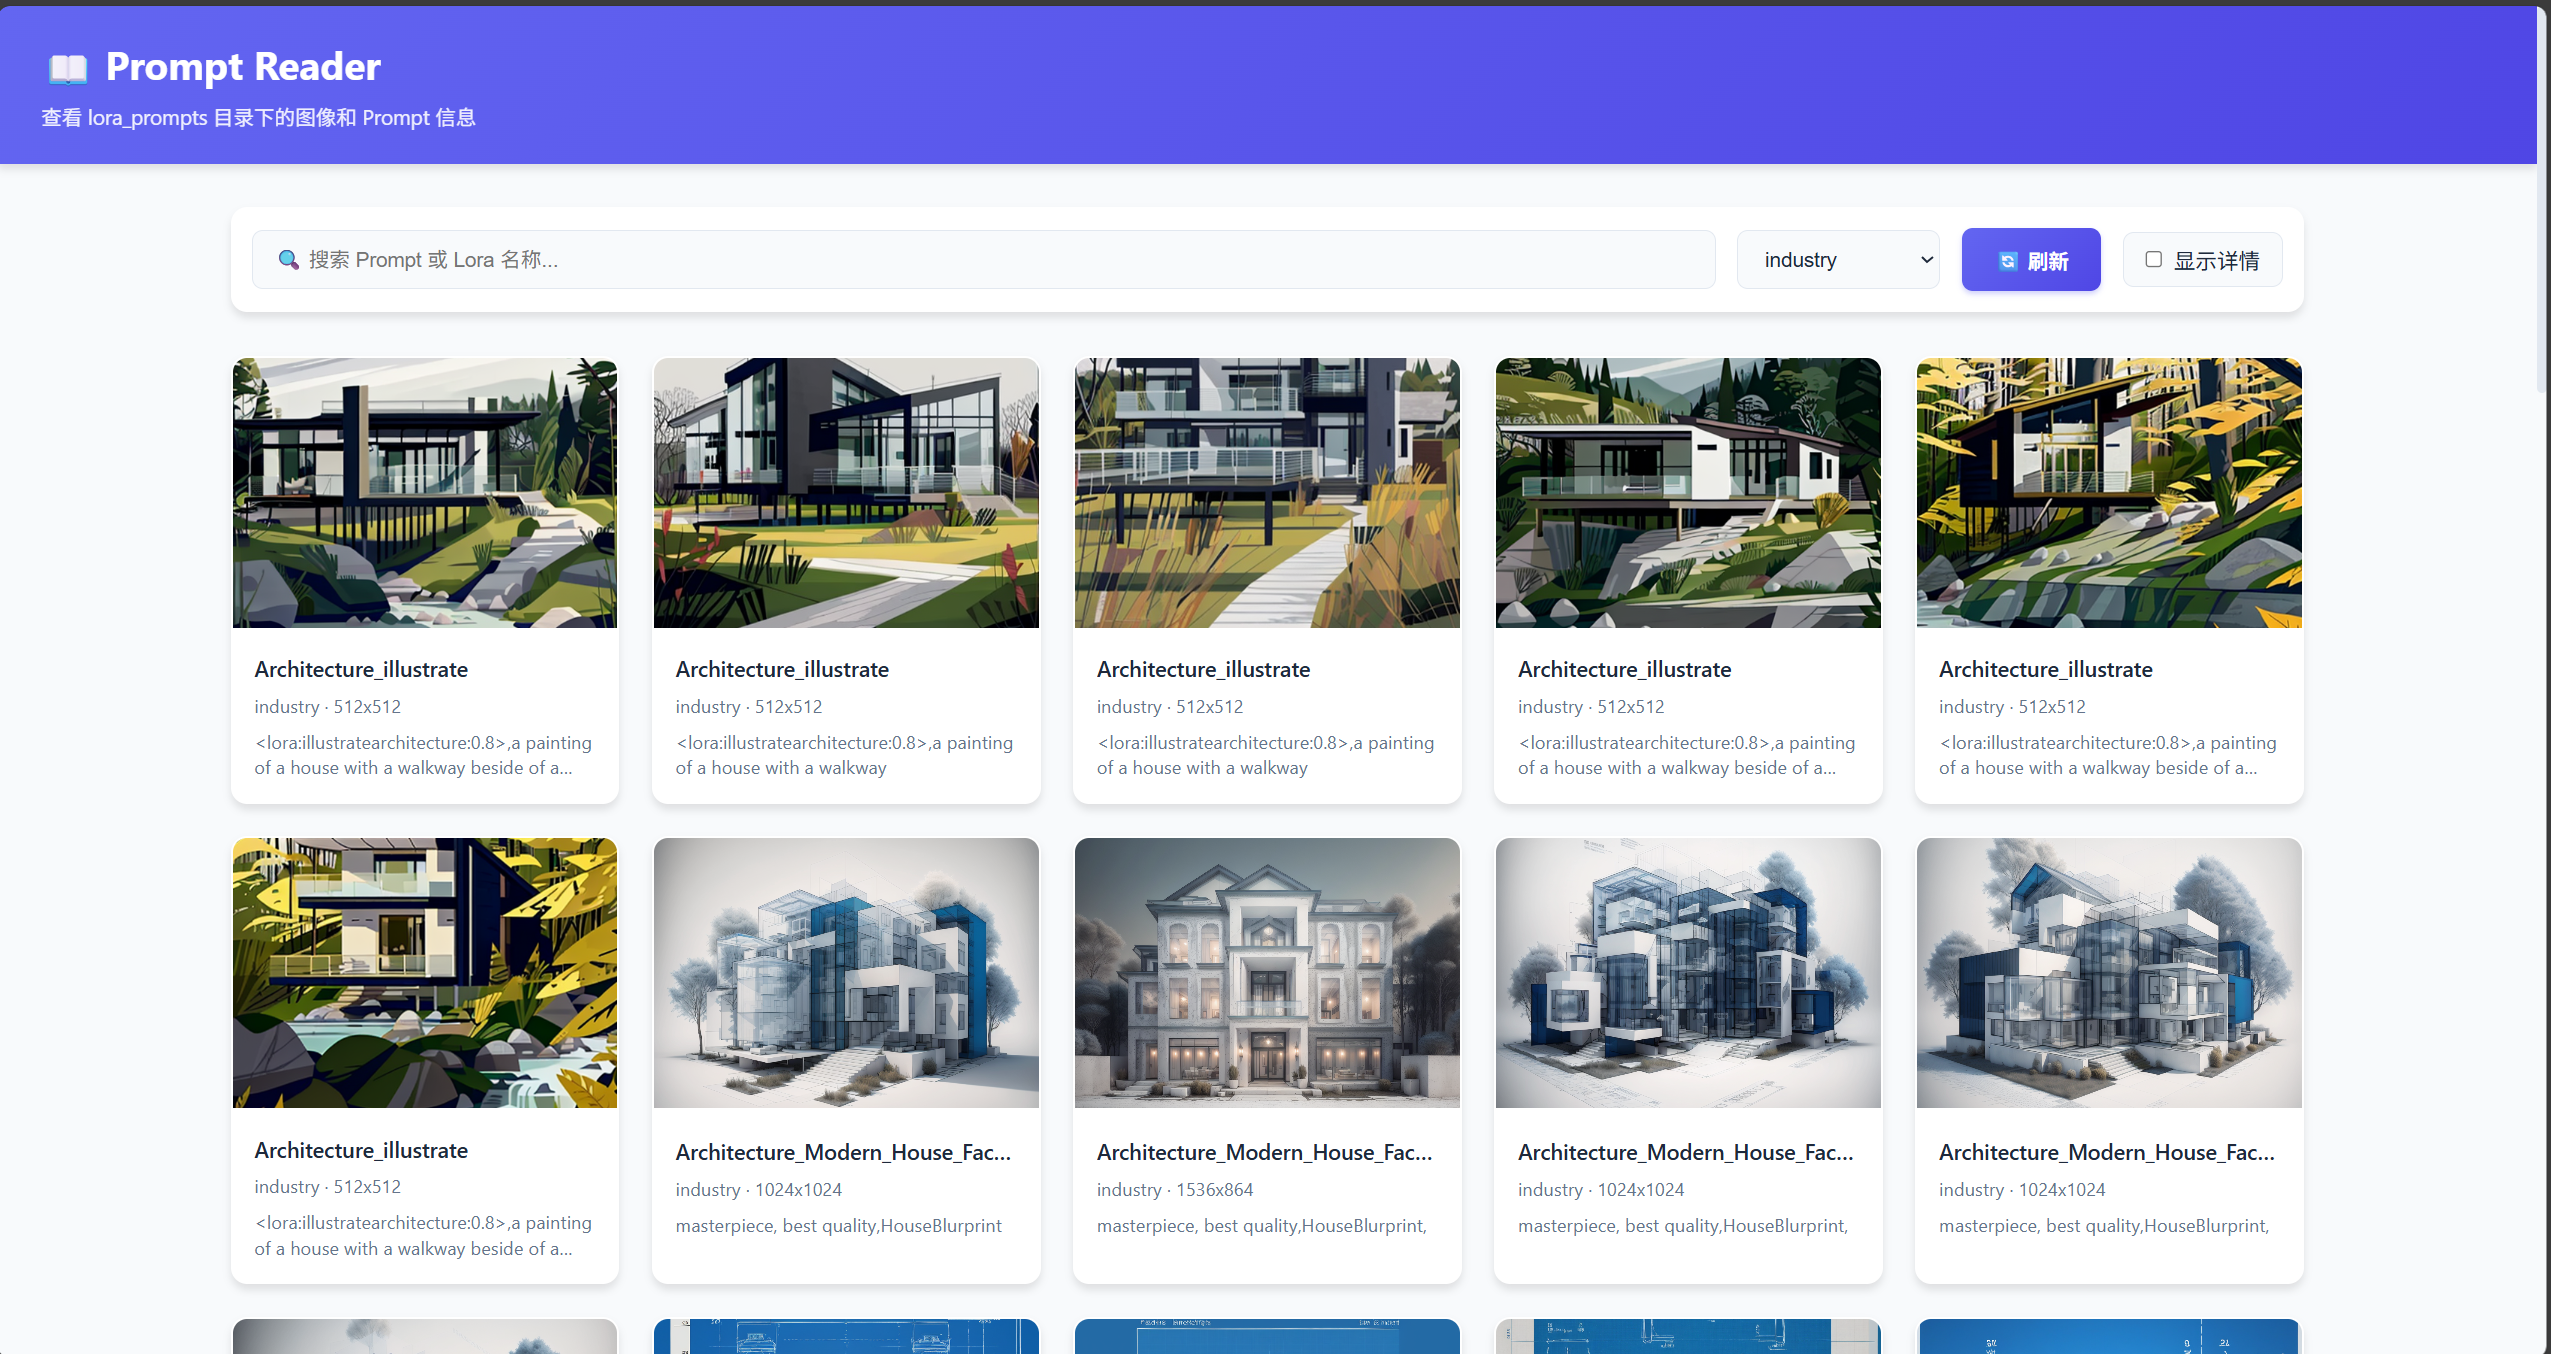Click the refresh arrows icon on 刷新 button
The width and height of the screenshot is (2551, 1354).
pyautogui.click(x=2007, y=261)
